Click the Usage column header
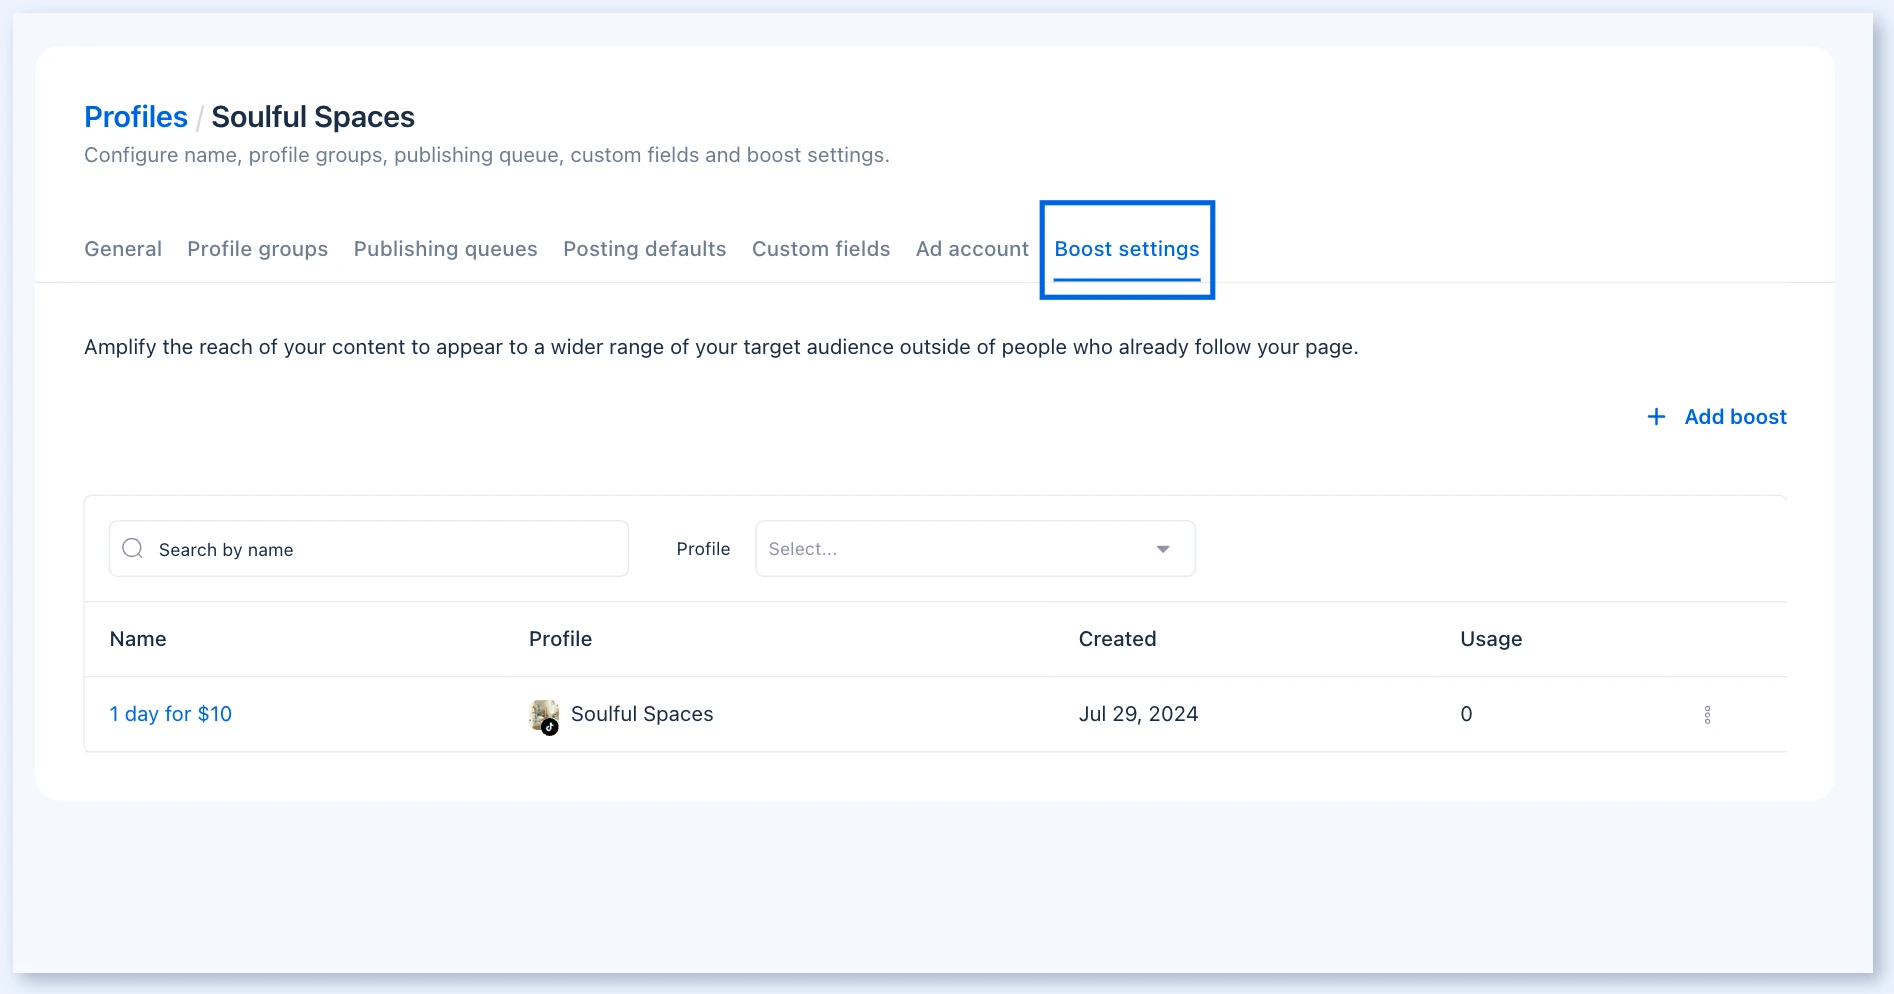This screenshot has height=994, width=1894. [x=1491, y=639]
